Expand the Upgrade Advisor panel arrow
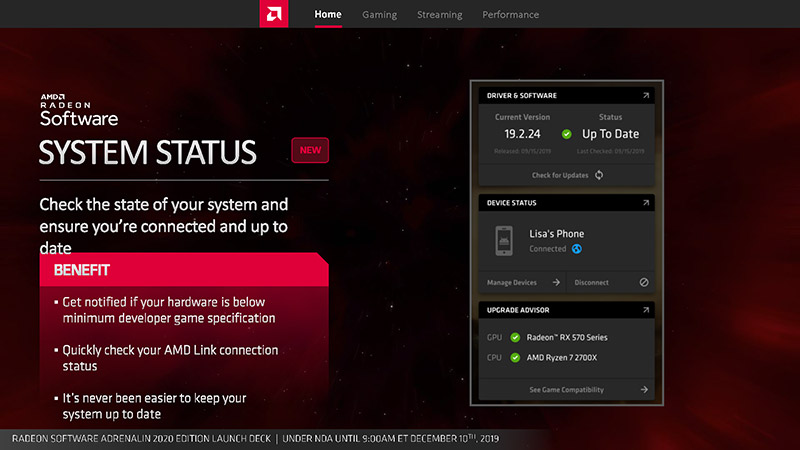800x450 pixels. pos(646,310)
